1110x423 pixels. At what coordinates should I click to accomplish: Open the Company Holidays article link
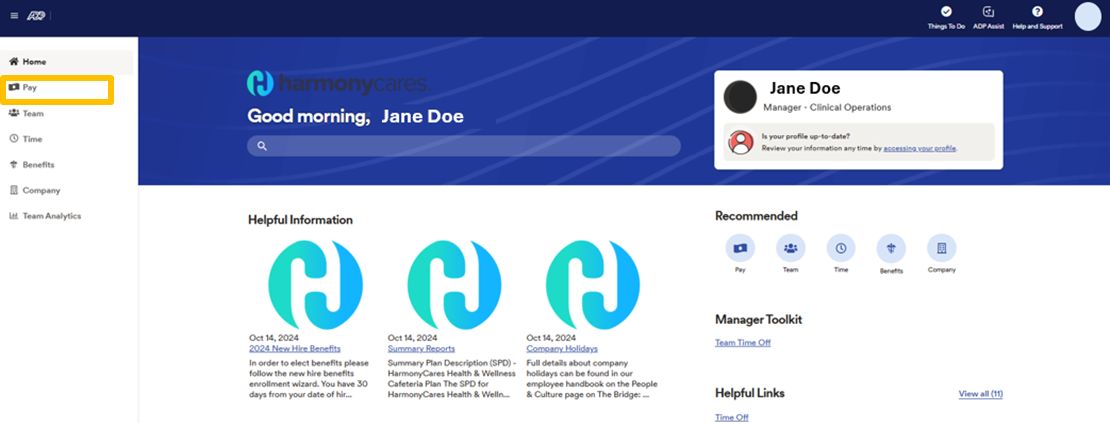click(x=562, y=349)
